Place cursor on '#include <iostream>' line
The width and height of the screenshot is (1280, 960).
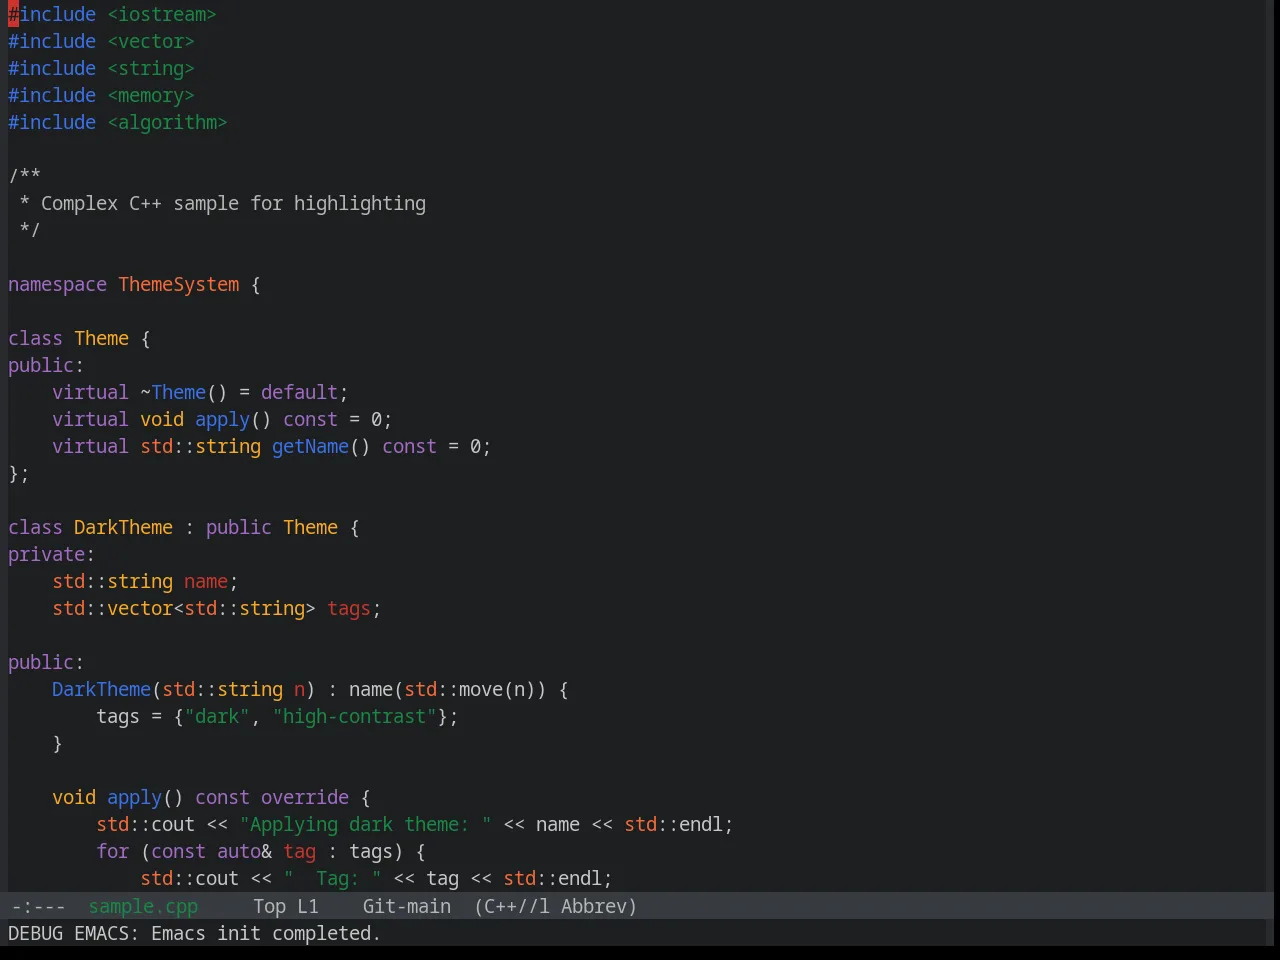pos(112,14)
